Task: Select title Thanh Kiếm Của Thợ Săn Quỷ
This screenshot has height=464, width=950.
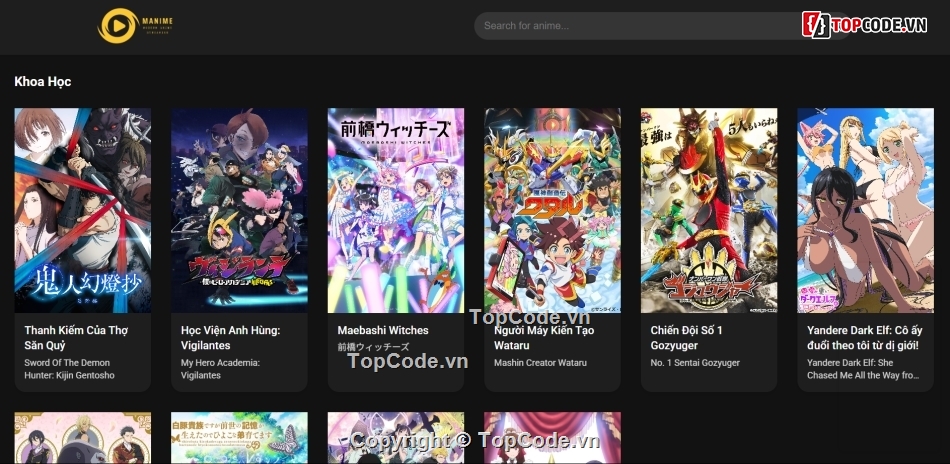Action: tap(76, 338)
